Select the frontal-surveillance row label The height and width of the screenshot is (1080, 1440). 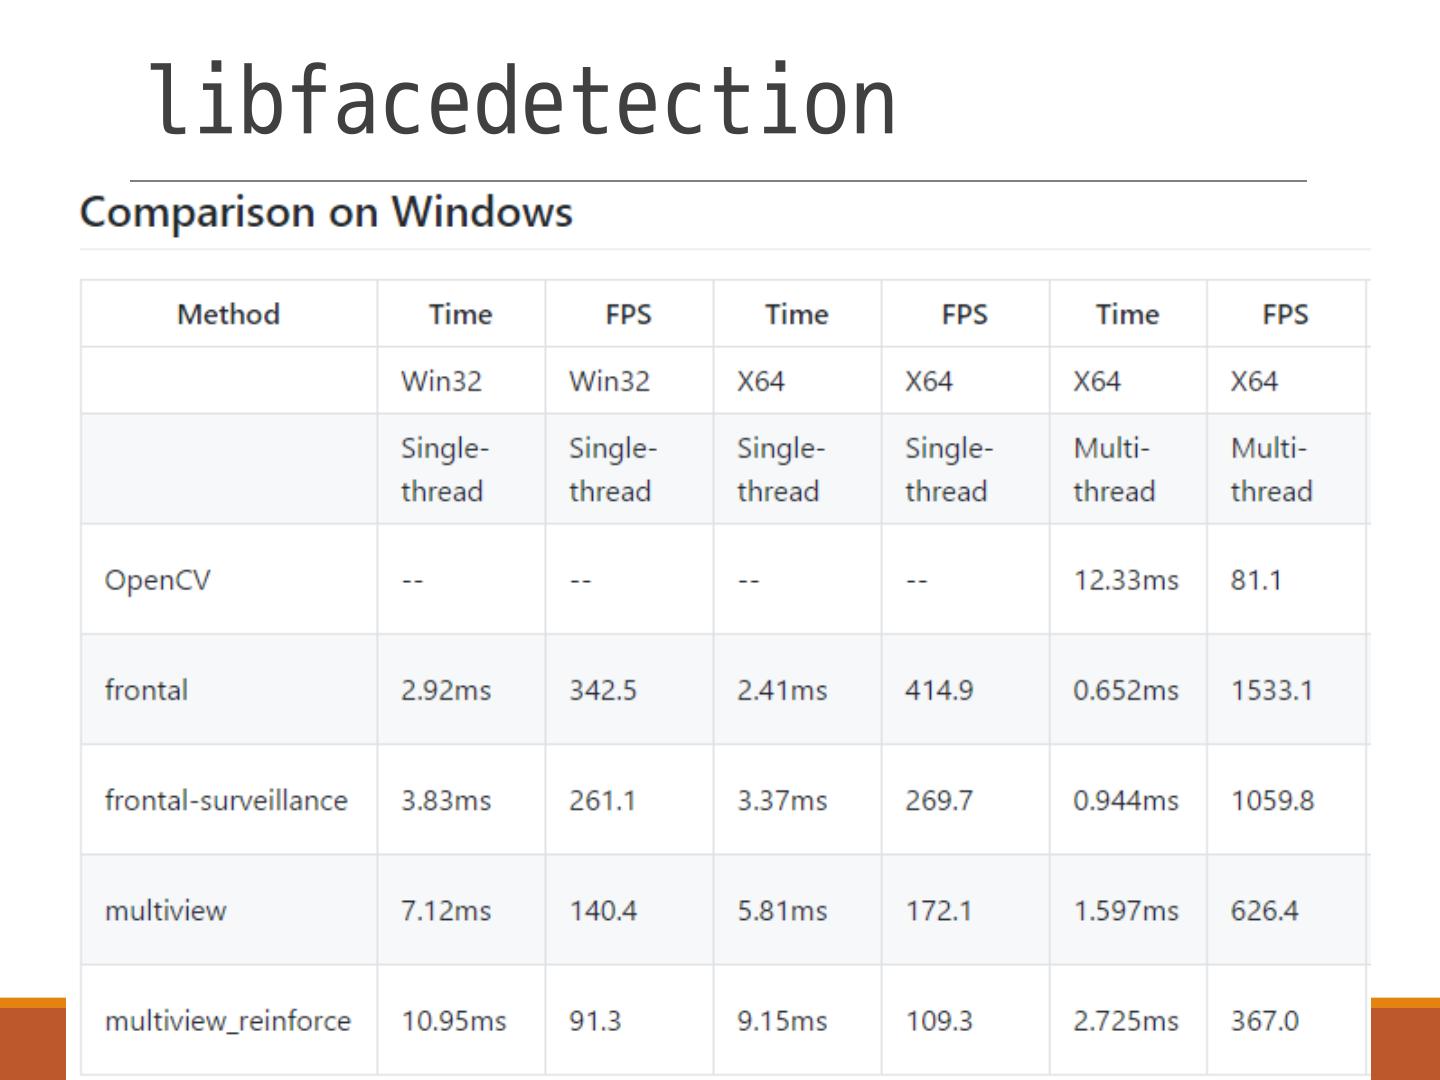click(226, 800)
